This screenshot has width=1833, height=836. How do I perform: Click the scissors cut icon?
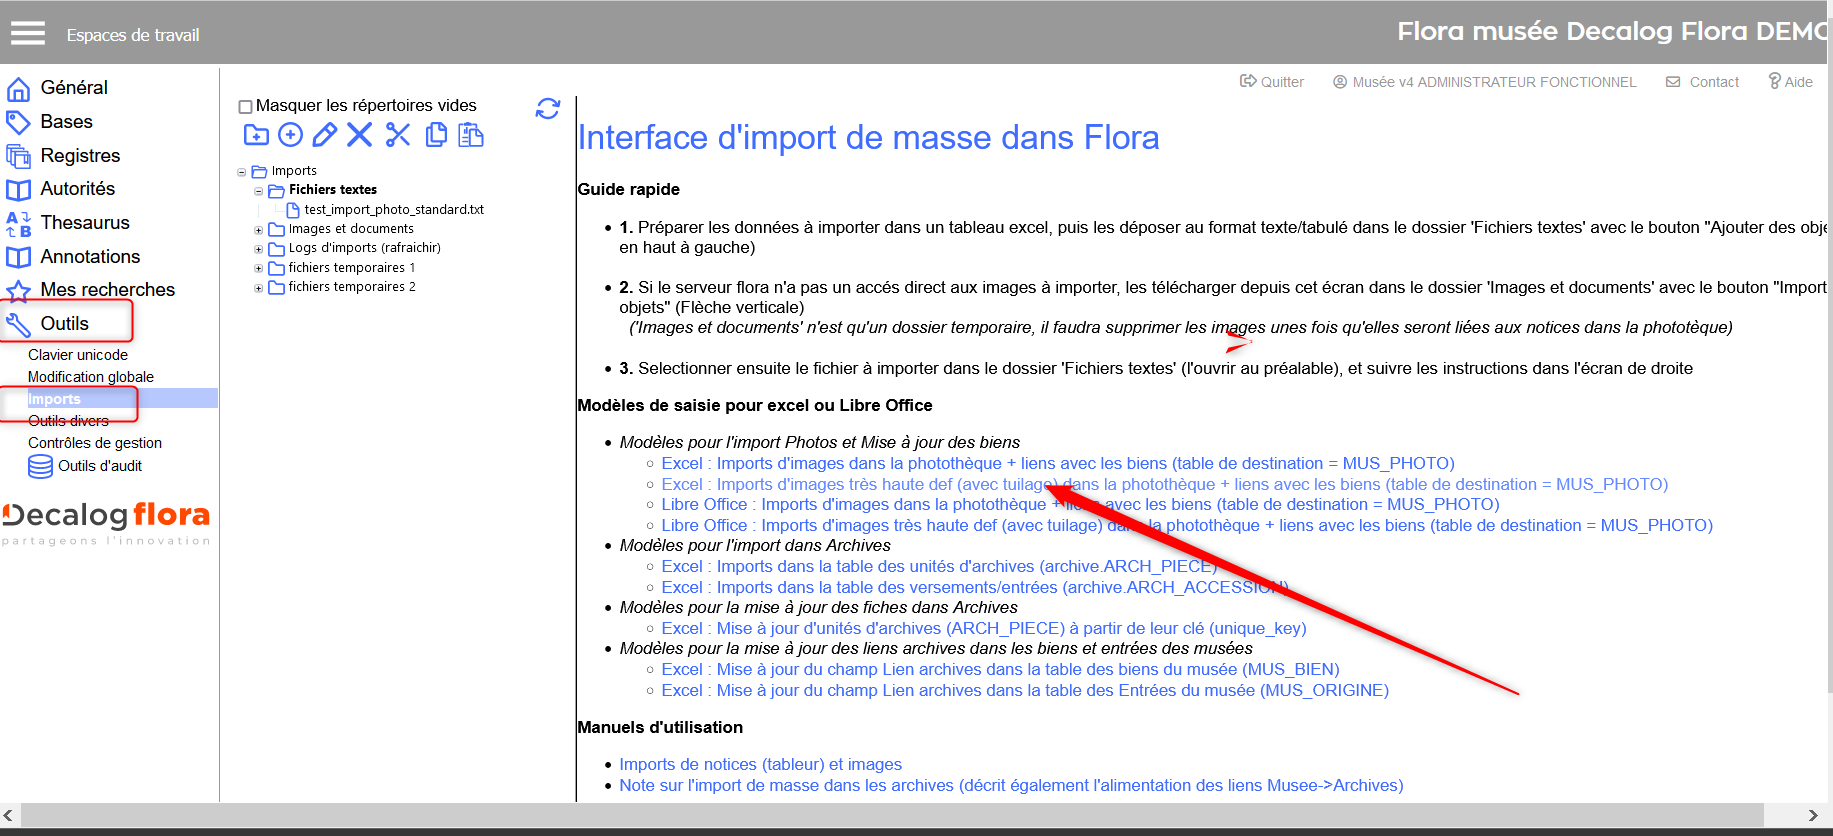tap(398, 135)
